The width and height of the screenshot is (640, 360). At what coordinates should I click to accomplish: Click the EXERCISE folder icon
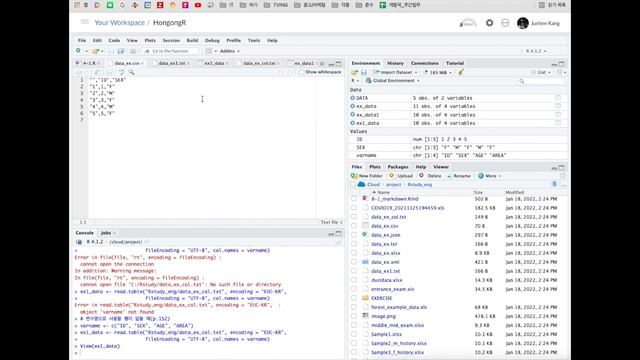click(365, 298)
